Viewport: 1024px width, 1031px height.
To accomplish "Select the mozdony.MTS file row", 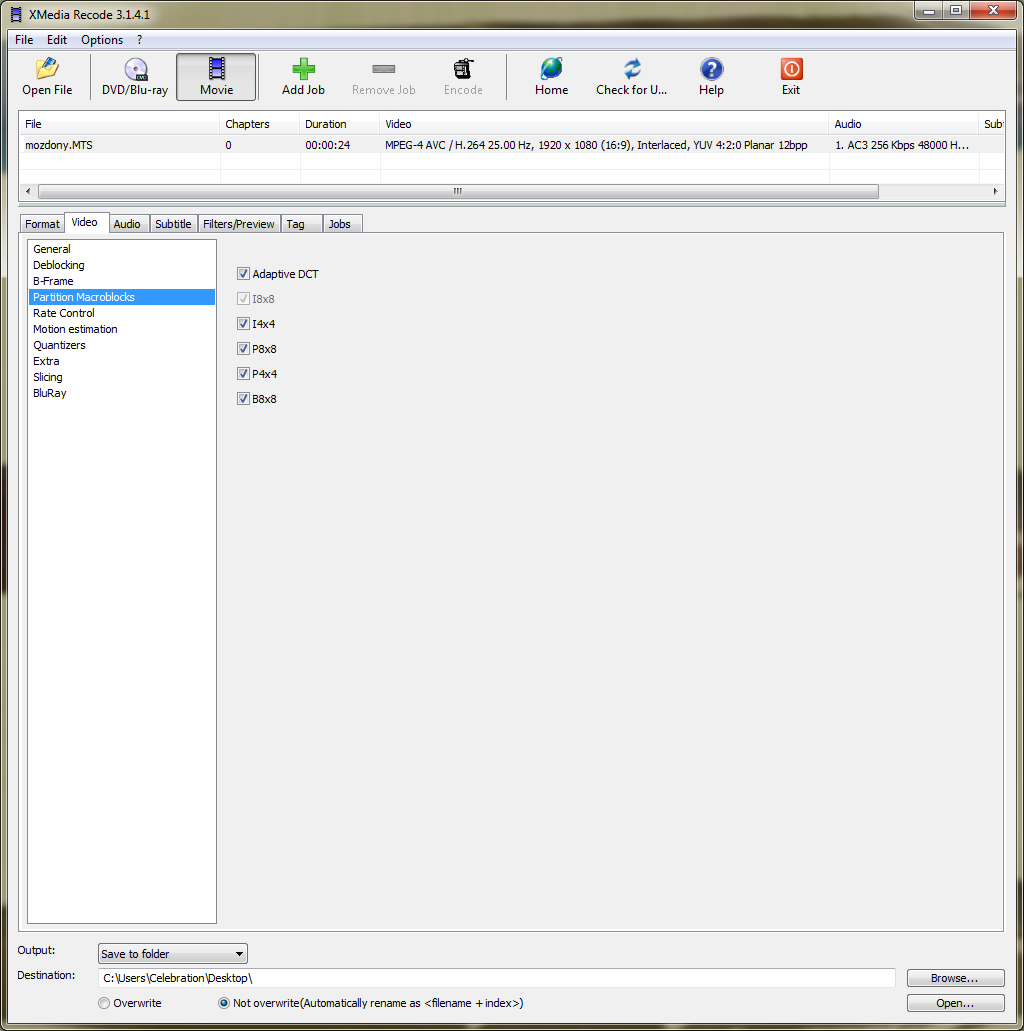I will point(512,145).
